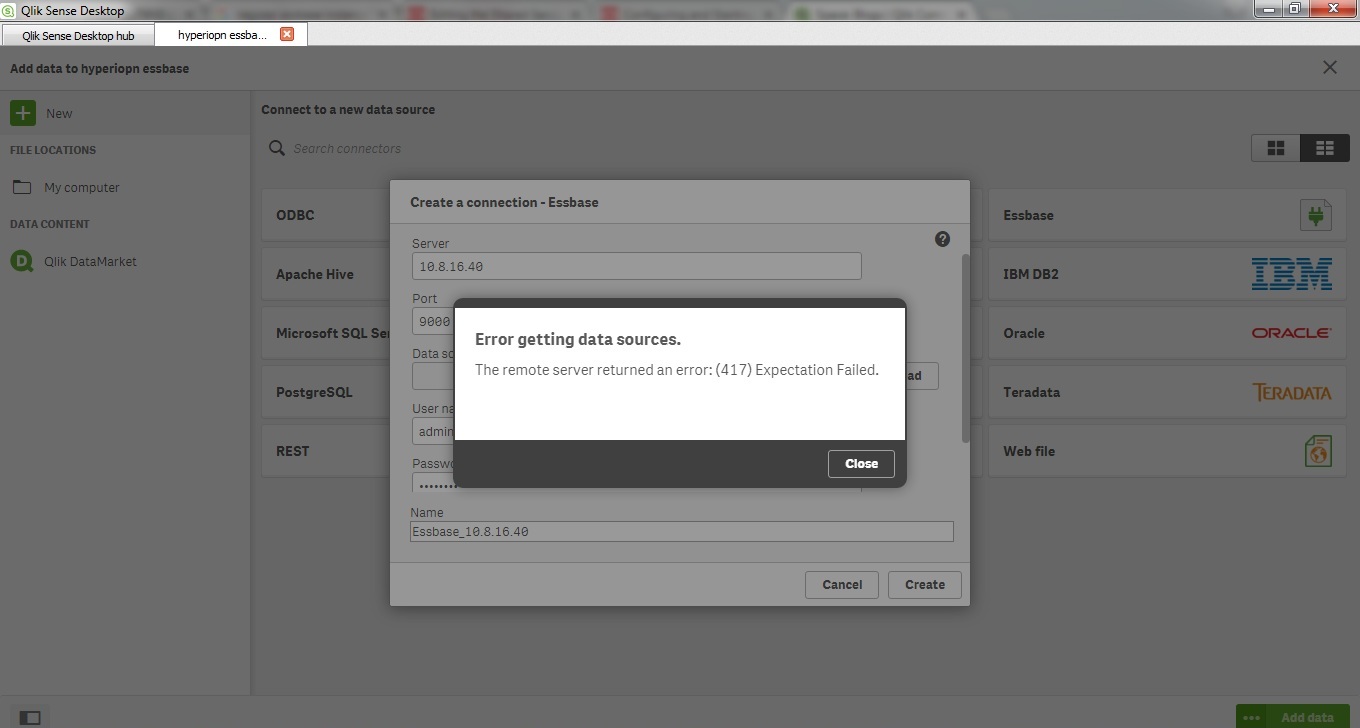Click the Essbase plug icon
Image resolution: width=1360 pixels, height=728 pixels.
tap(1316, 215)
